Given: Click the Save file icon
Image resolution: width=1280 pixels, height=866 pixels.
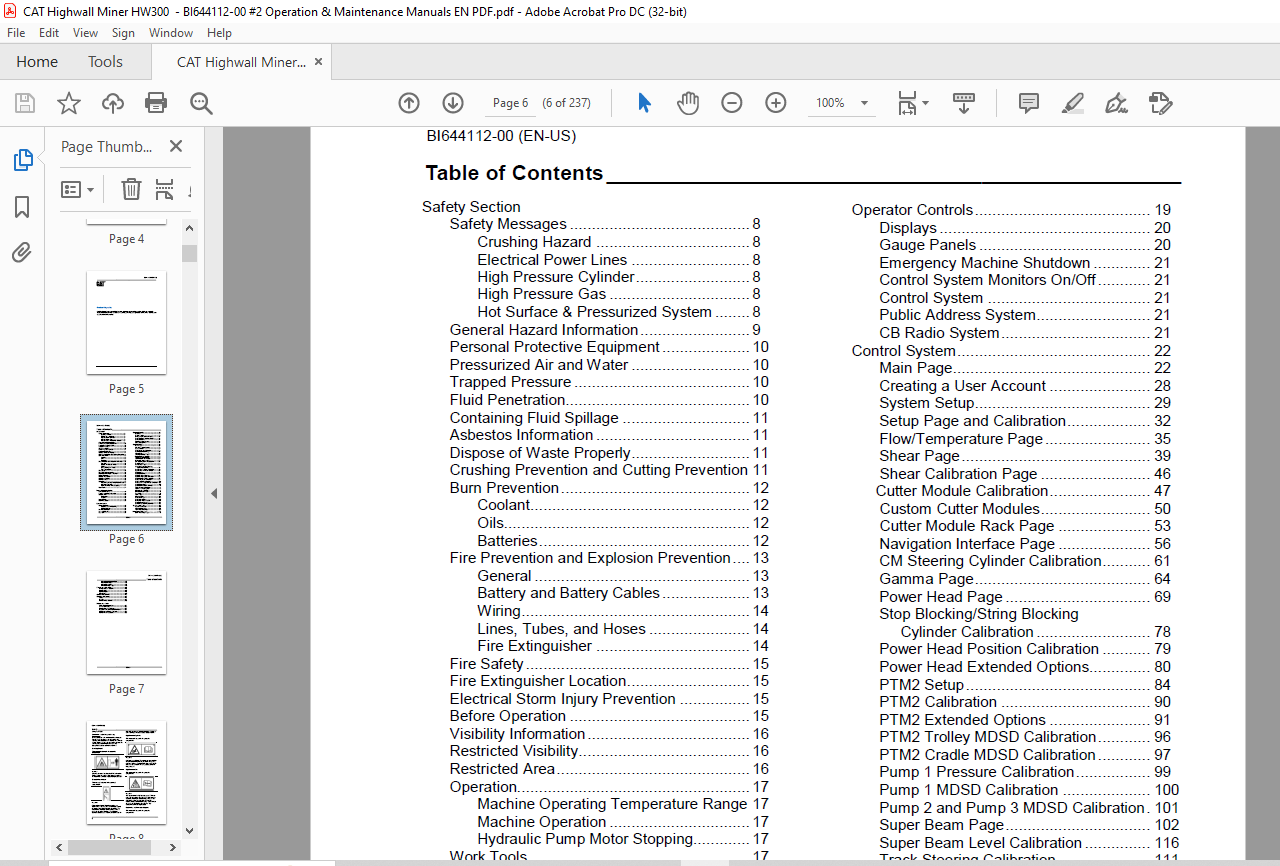Looking at the screenshot, I should pyautogui.click(x=25, y=103).
